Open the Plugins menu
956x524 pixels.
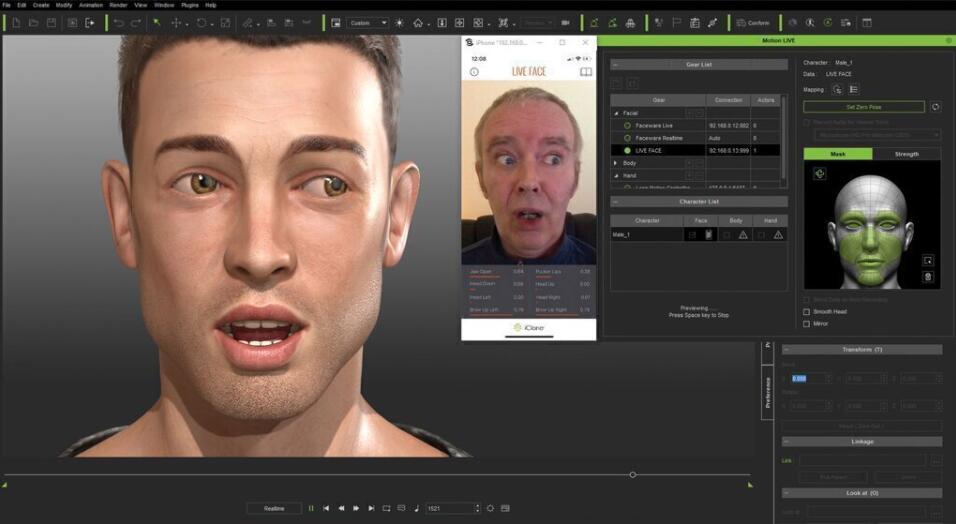coord(190,5)
